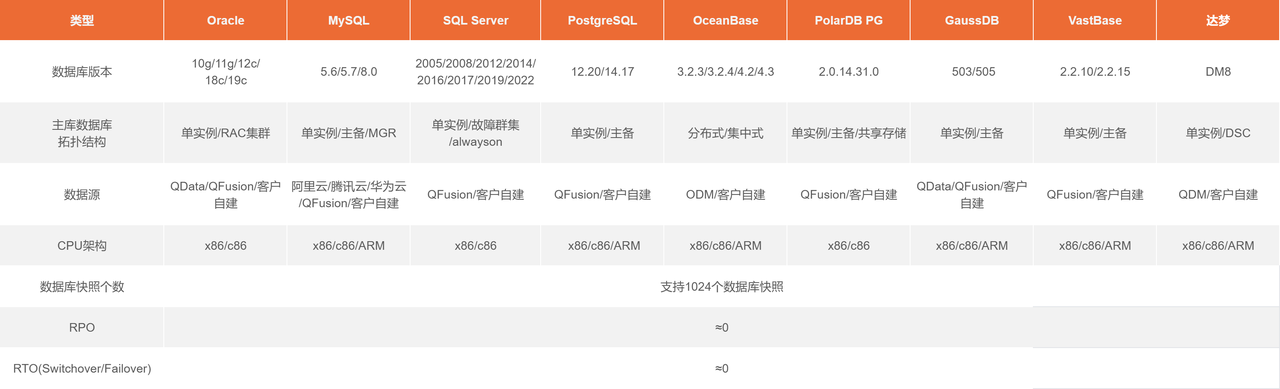Select the 单实例/主备/共享存储 cell

pyautogui.click(x=848, y=133)
